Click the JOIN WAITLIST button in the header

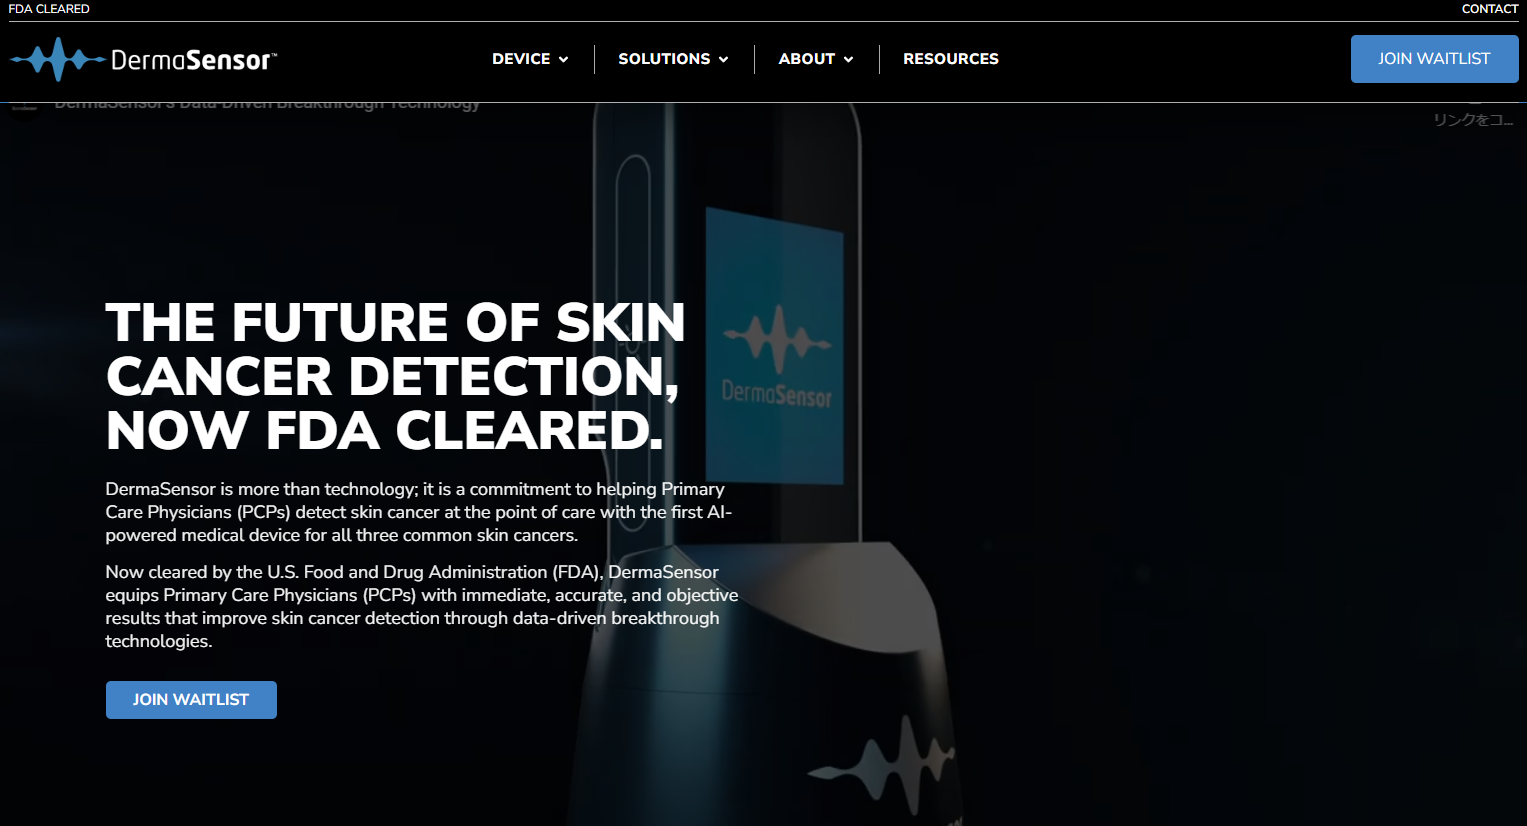1434,59
